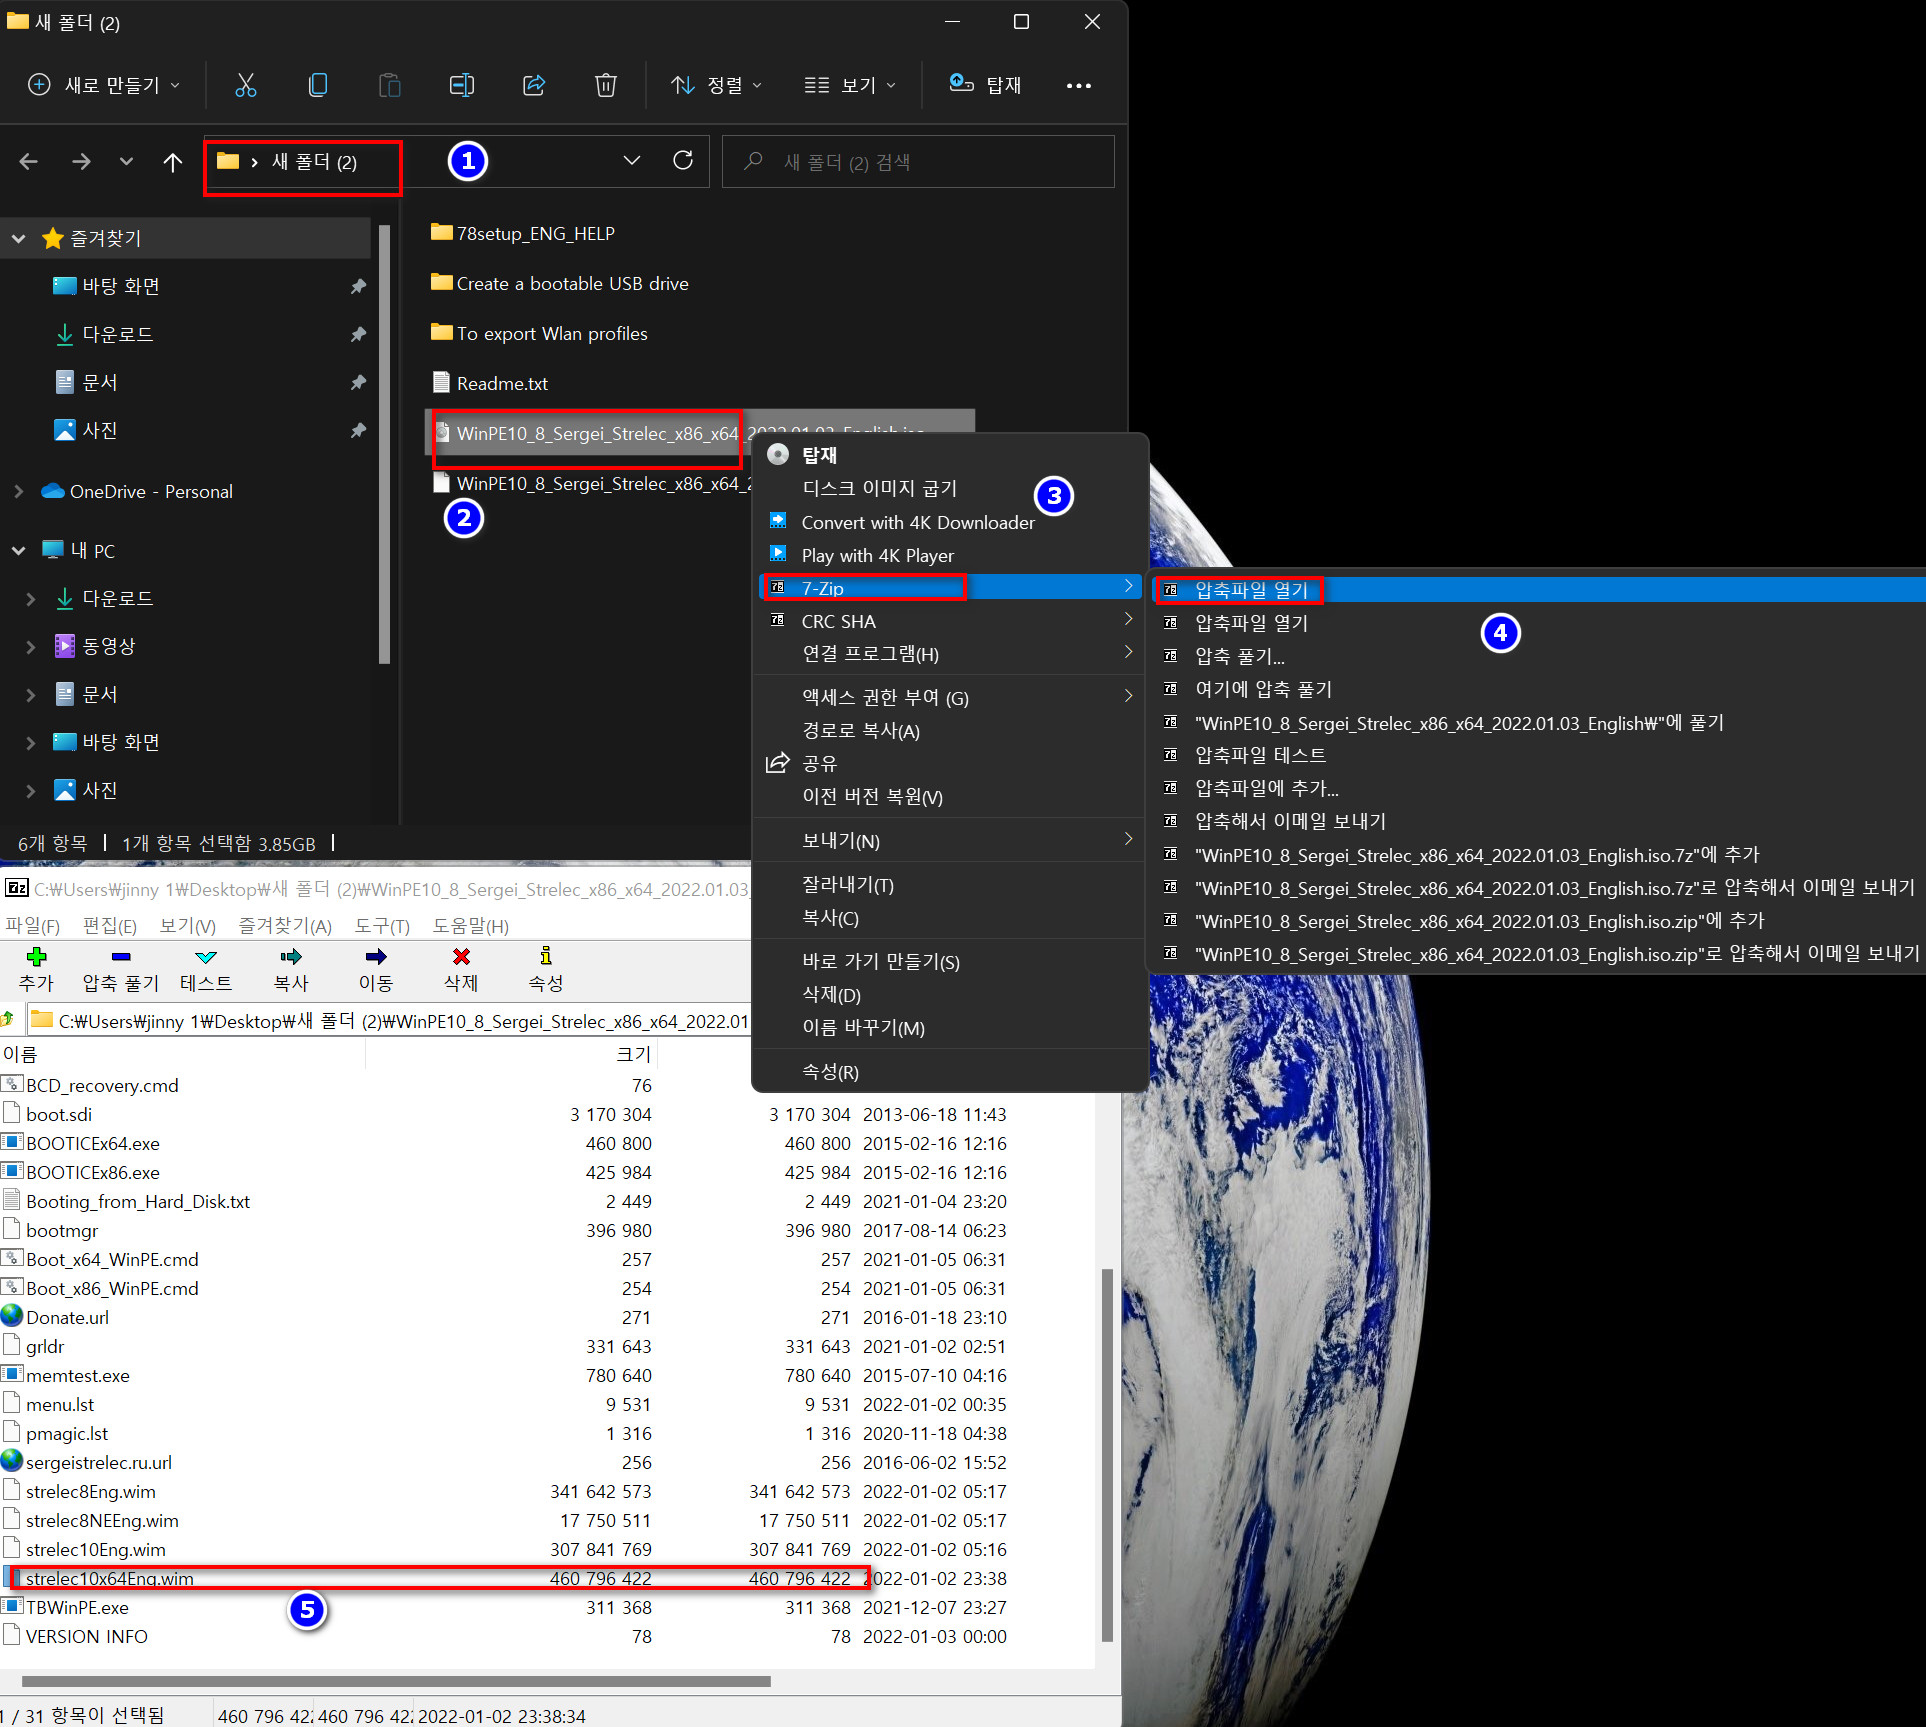
Task: Click the 7-Zip Delete (삭제) button
Action: [x=461, y=969]
